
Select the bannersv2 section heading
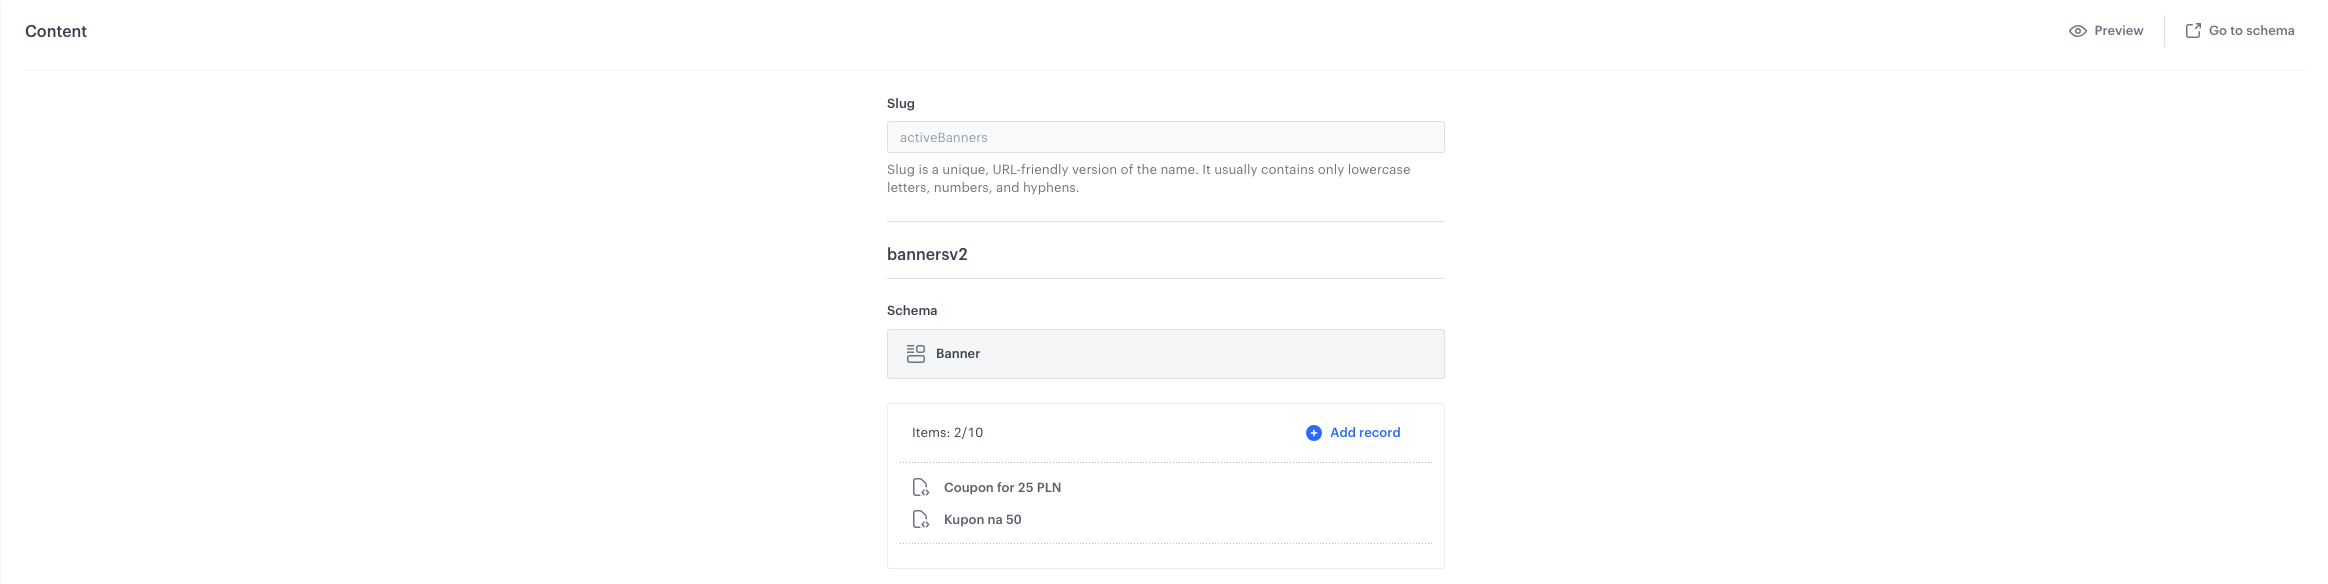[x=927, y=254]
